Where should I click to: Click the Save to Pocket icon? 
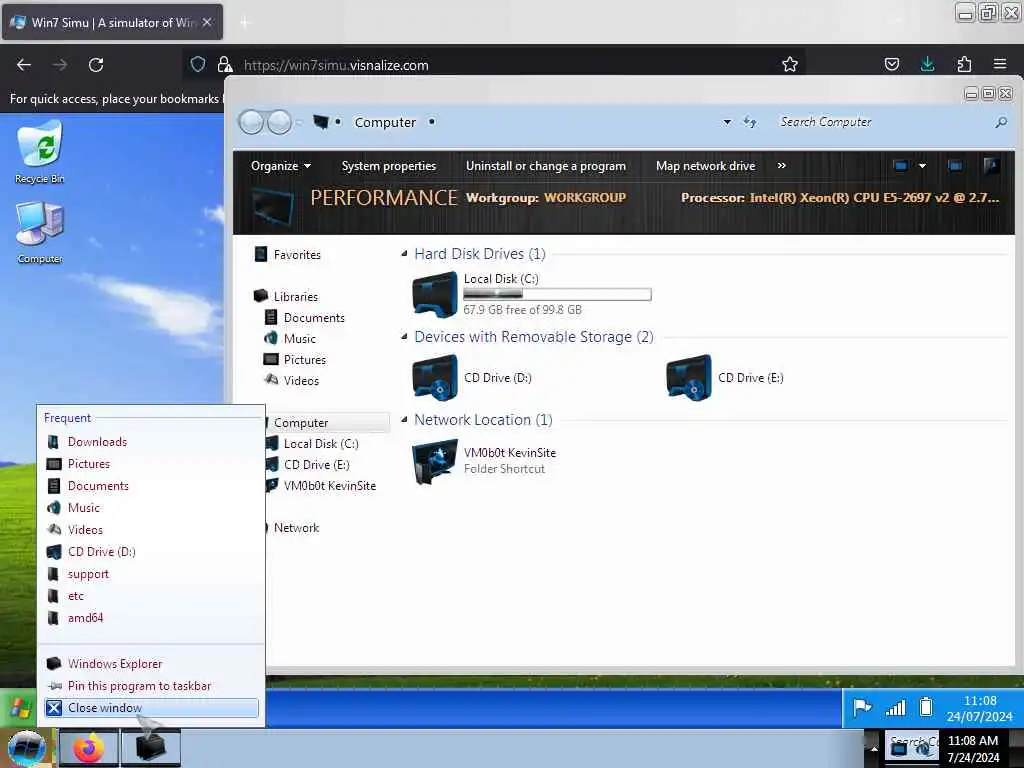[x=891, y=64]
